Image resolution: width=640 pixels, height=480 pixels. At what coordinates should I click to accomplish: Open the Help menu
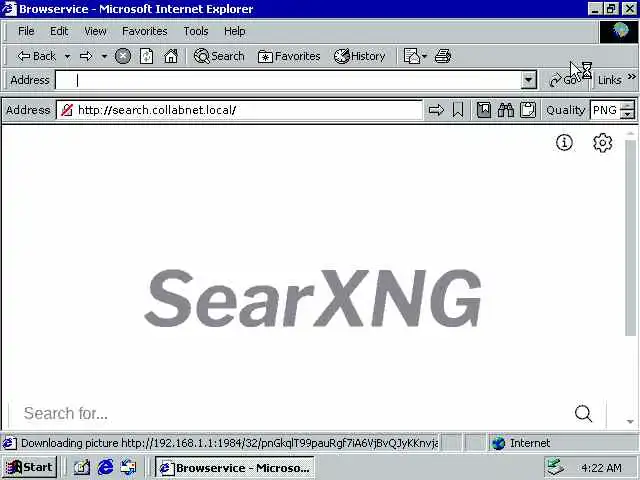[x=235, y=31]
